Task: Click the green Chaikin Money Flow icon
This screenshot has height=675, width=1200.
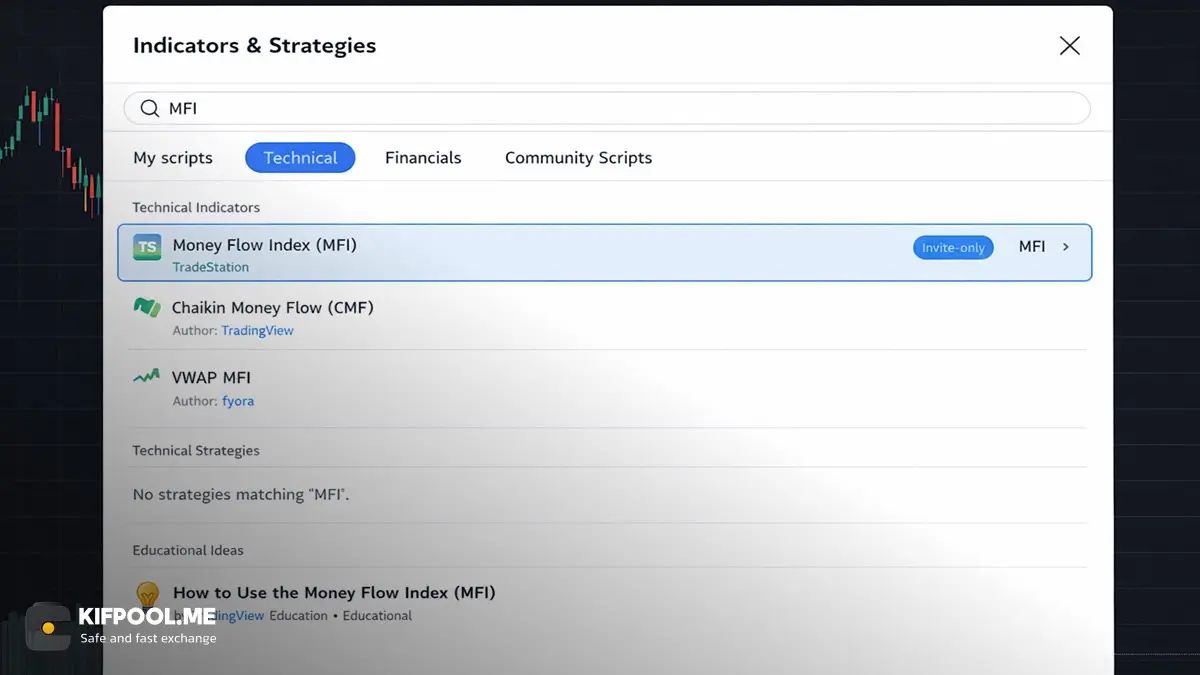Action: tap(147, 308)
